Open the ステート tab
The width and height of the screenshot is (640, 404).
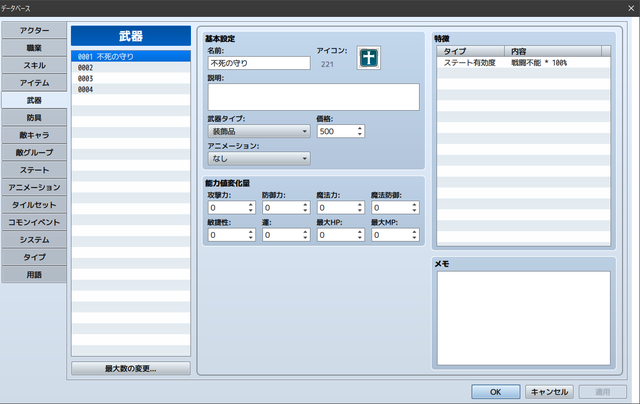pyautogui.click(x=34, y=170)
